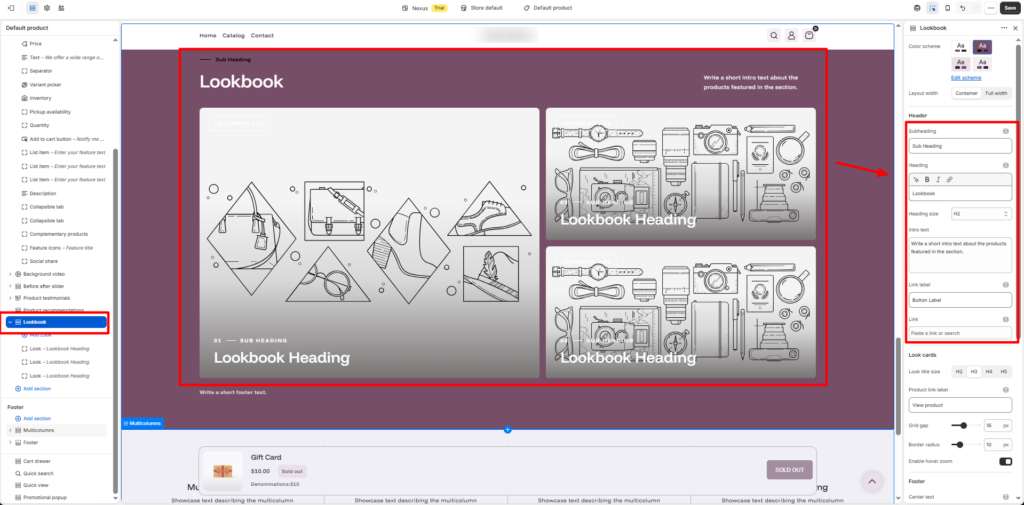Expand the Background video section
Screen dimensions: 1024x505
pos(10,274)
